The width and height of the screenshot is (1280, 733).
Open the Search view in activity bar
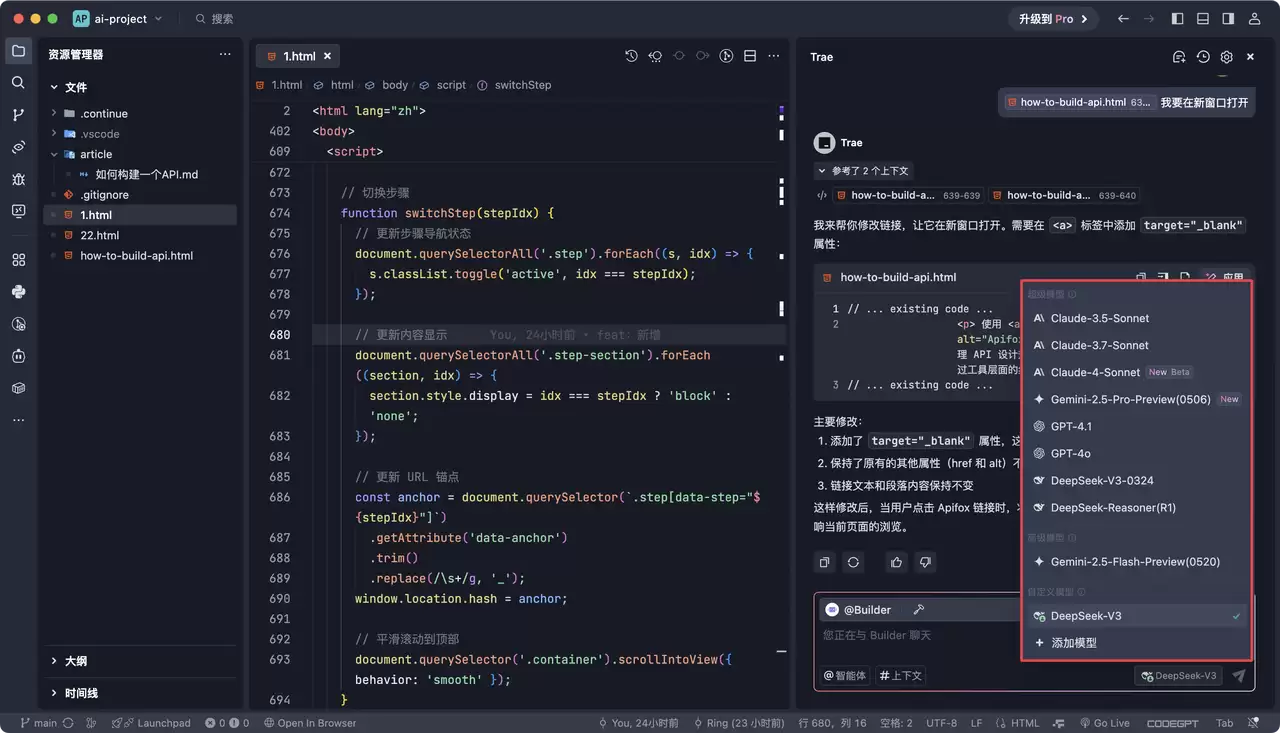[18, 83]
